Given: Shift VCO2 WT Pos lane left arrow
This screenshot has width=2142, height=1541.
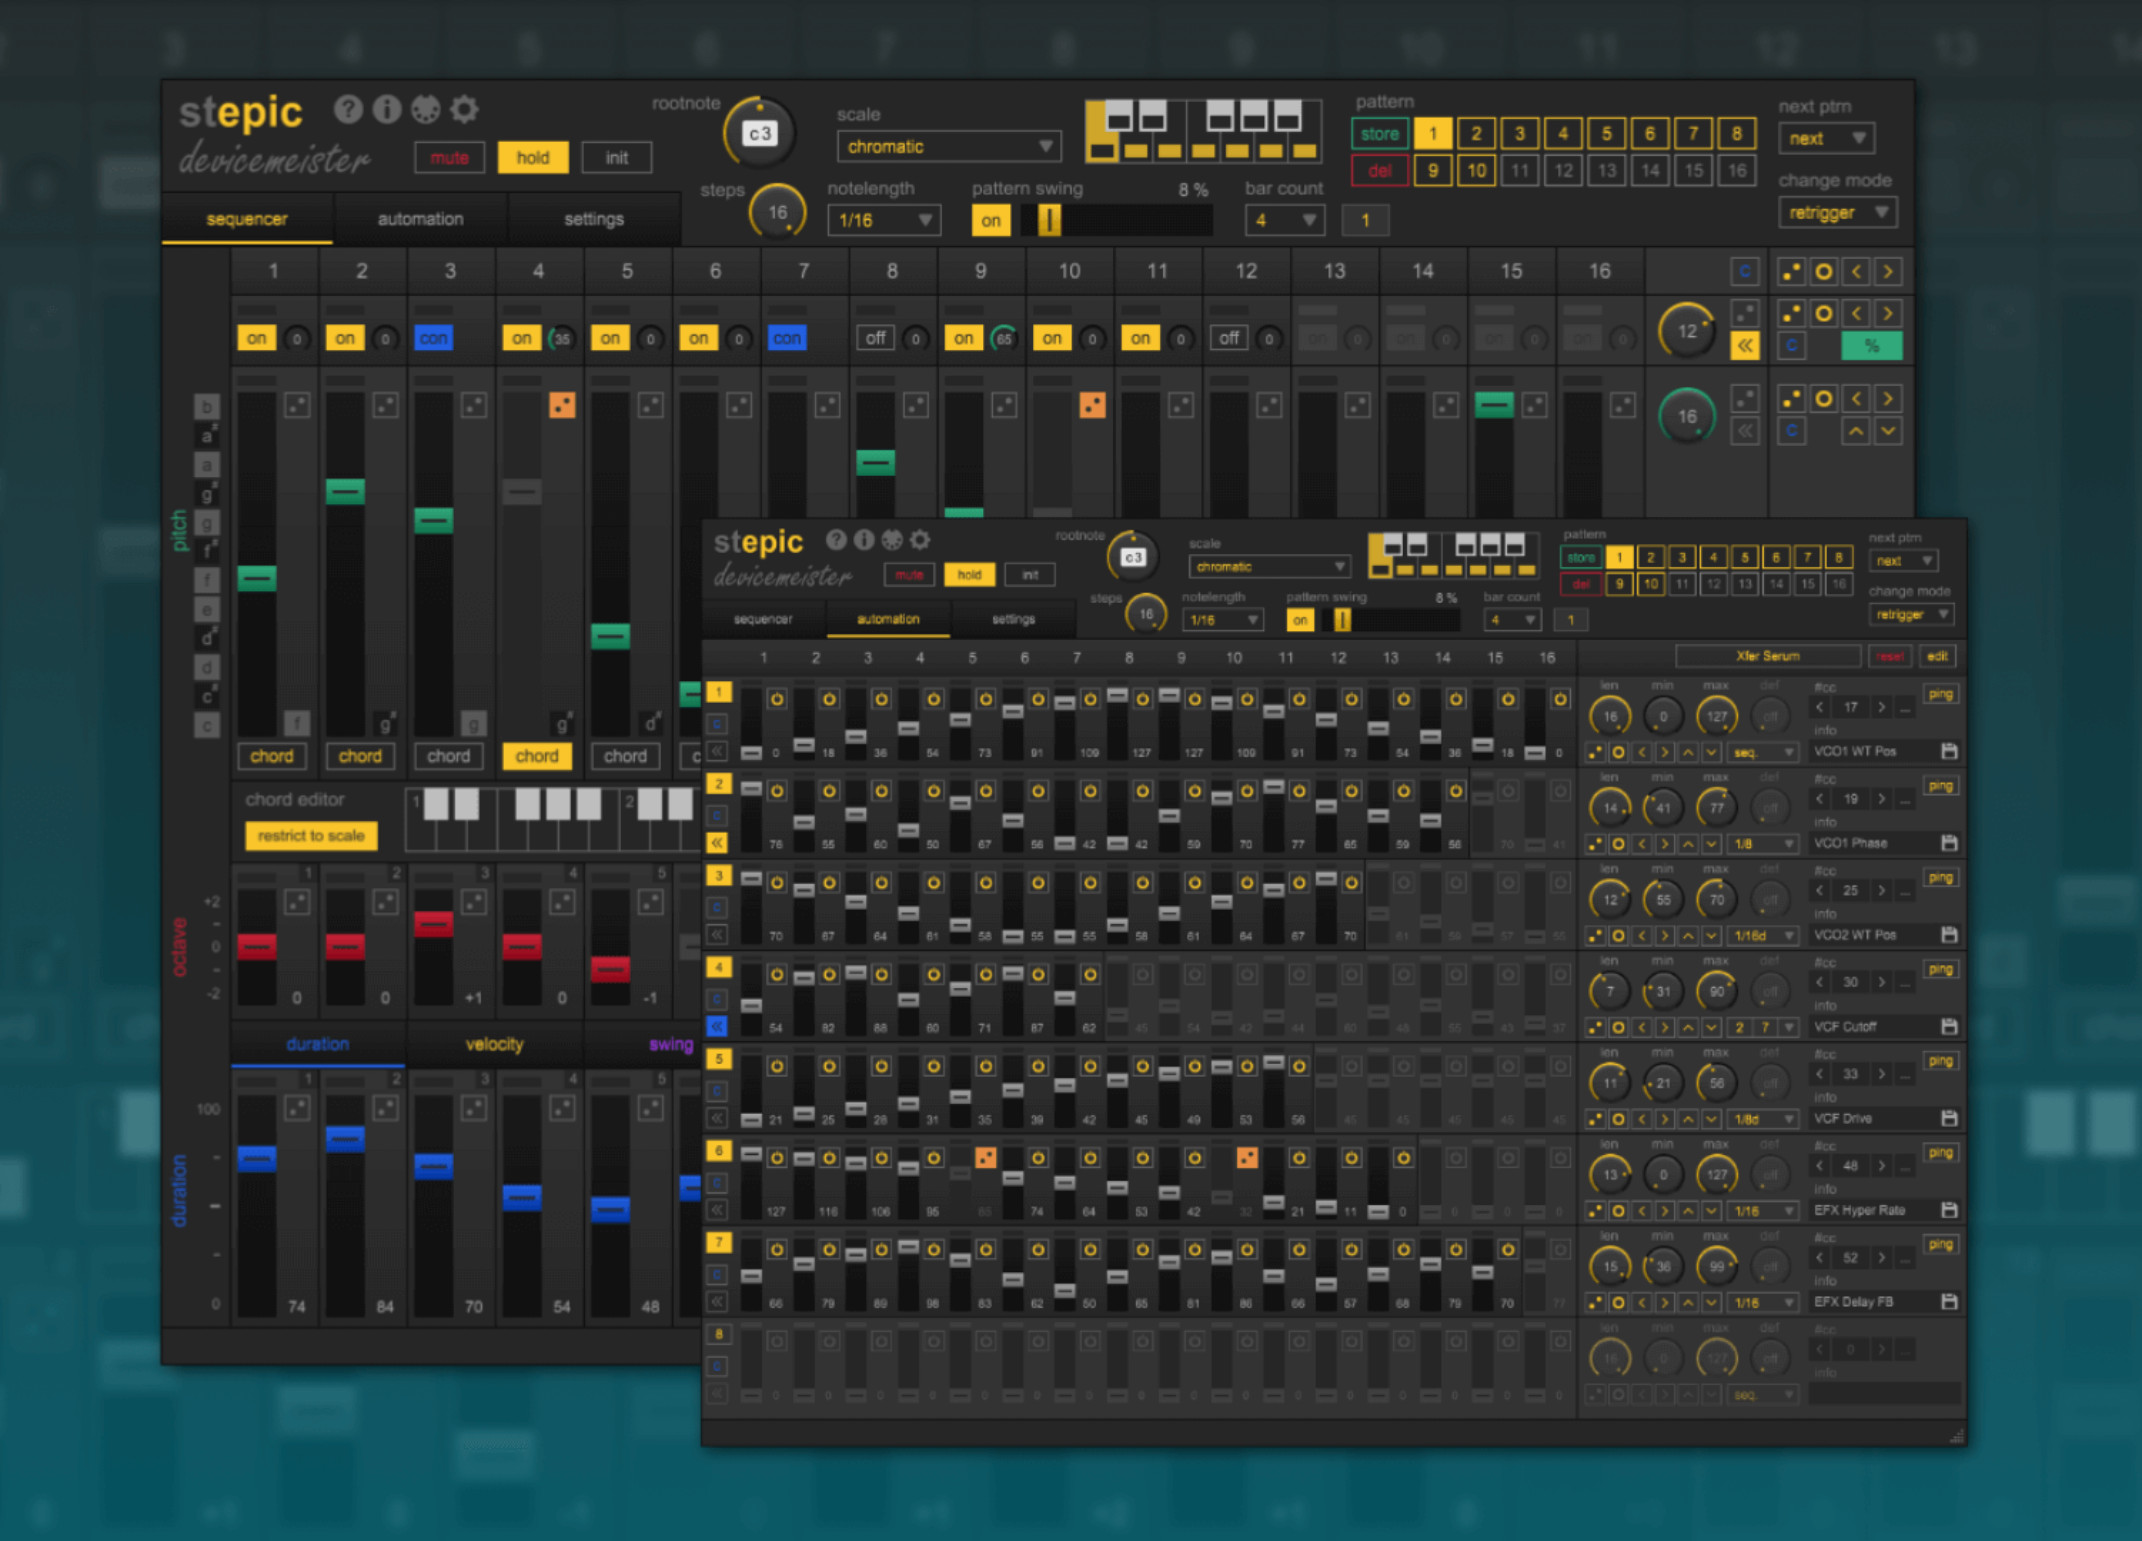Looking at the screenshot, I should point(1641,936).
